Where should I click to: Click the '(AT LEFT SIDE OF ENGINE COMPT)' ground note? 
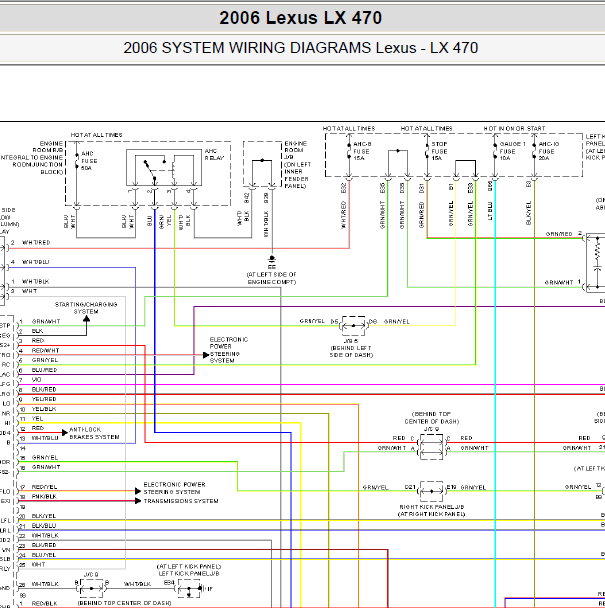[x=271, y=278]
